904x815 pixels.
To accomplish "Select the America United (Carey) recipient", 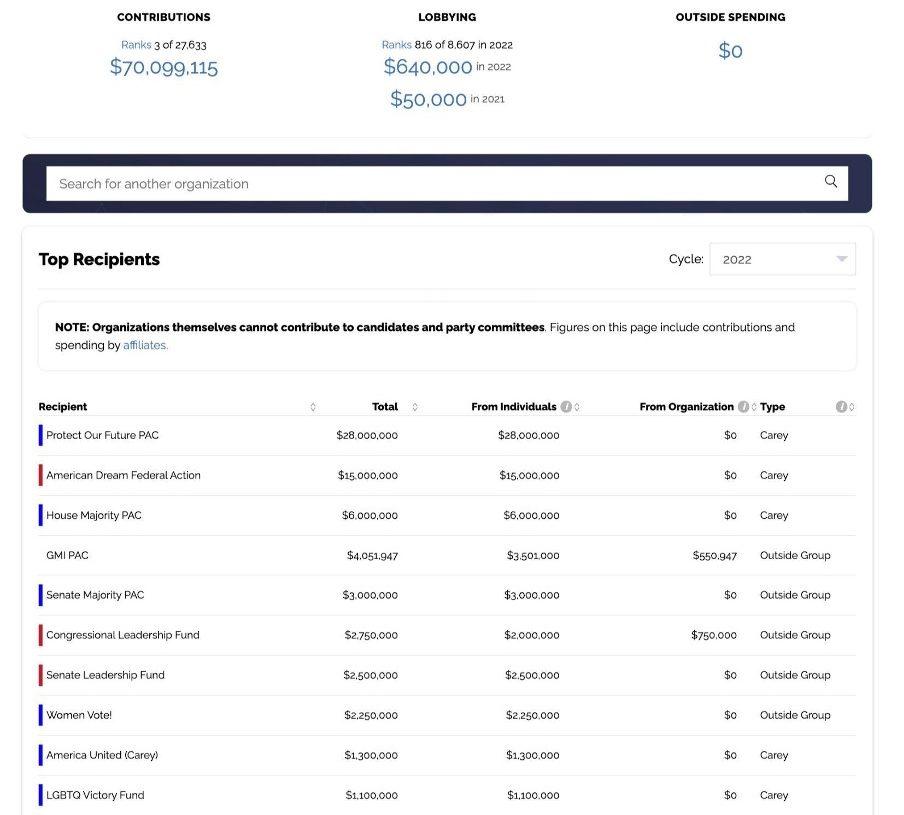I will (x=102, y=755).
